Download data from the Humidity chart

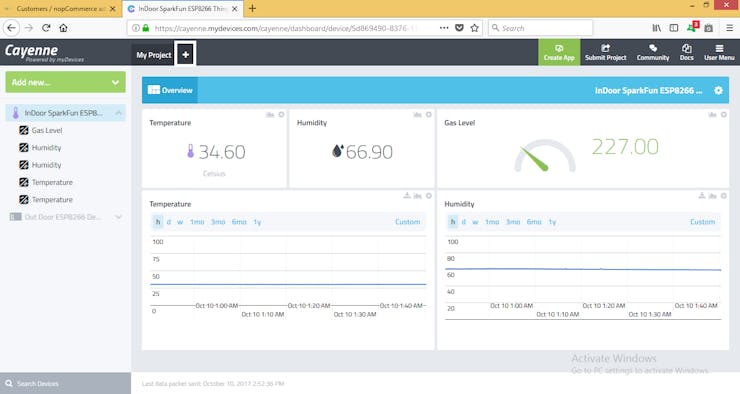tap(702, 195)
